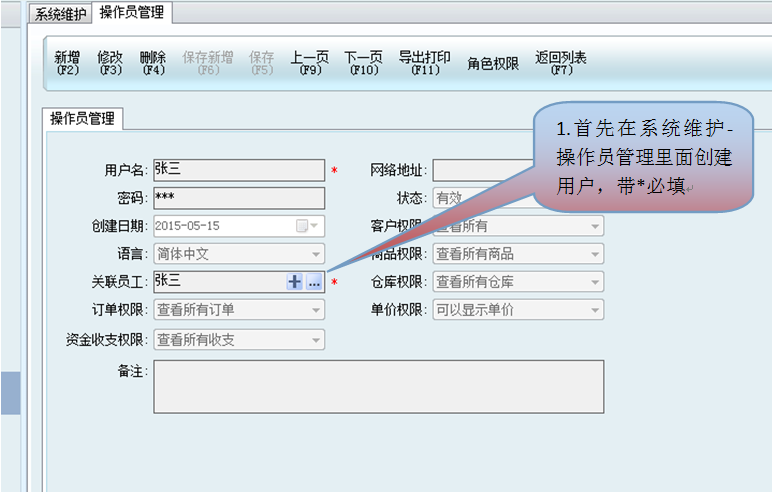The image size is (772, 494).
Task: Go to previous record with 上一页 (F9)
Action: [x=309, y=63]
